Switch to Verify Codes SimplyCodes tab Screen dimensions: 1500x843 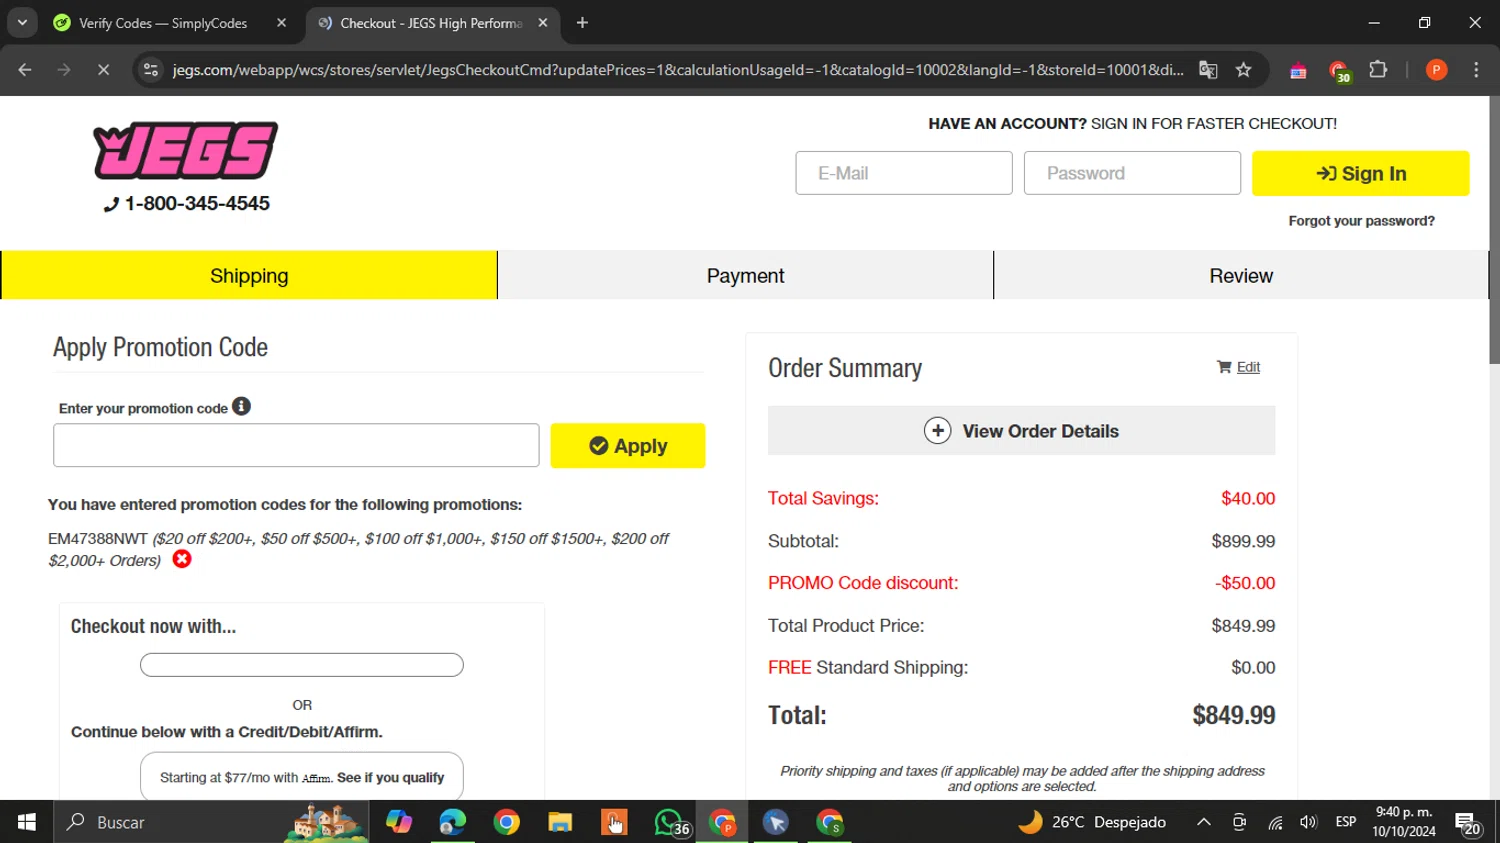(162, 23)
